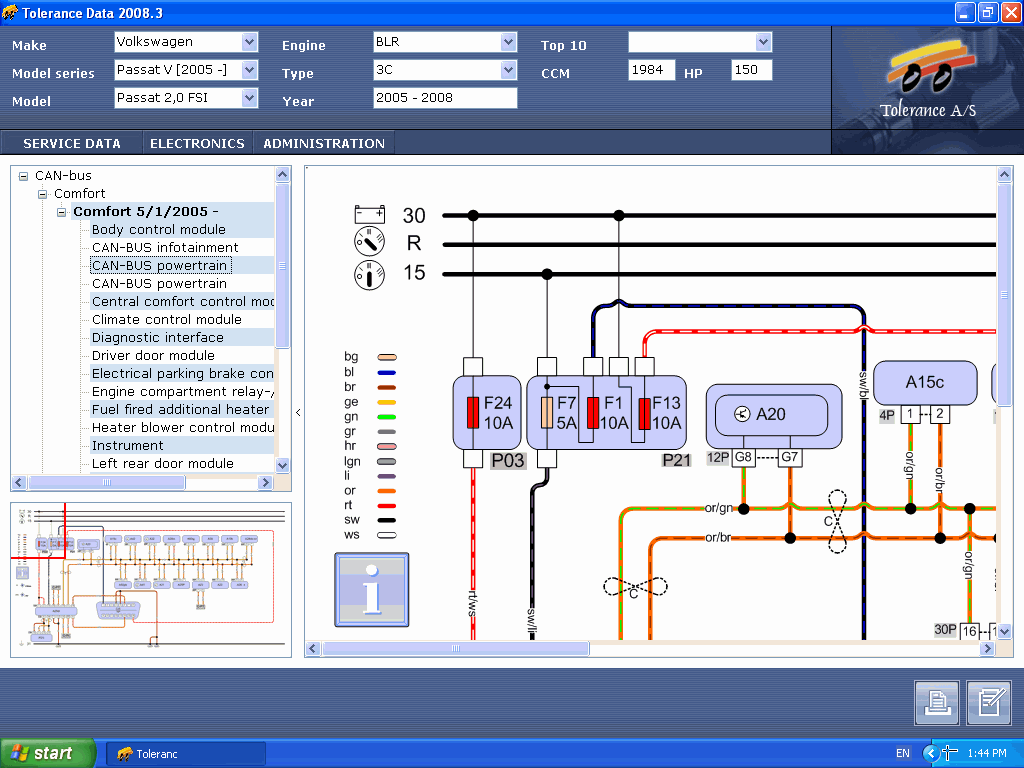
Task: Click the diagram scroll left arrow
Action: (x=313, y=648)
